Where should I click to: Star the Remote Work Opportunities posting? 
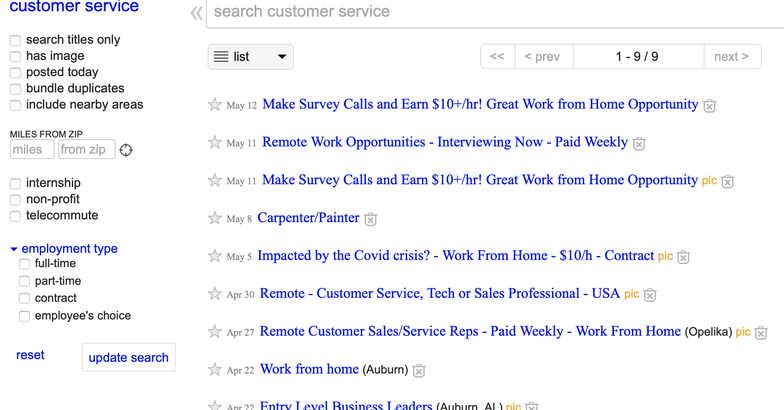point(214,142)
